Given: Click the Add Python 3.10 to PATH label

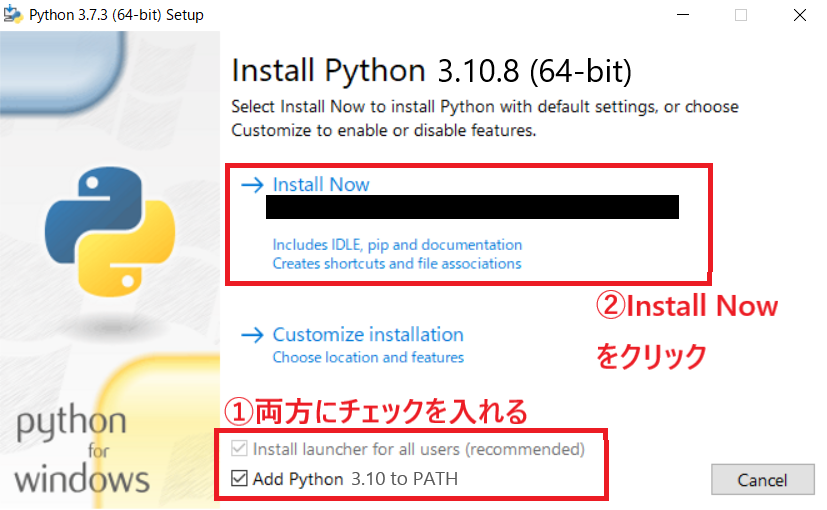Looking at the screenshot, I should coord(355,479).
